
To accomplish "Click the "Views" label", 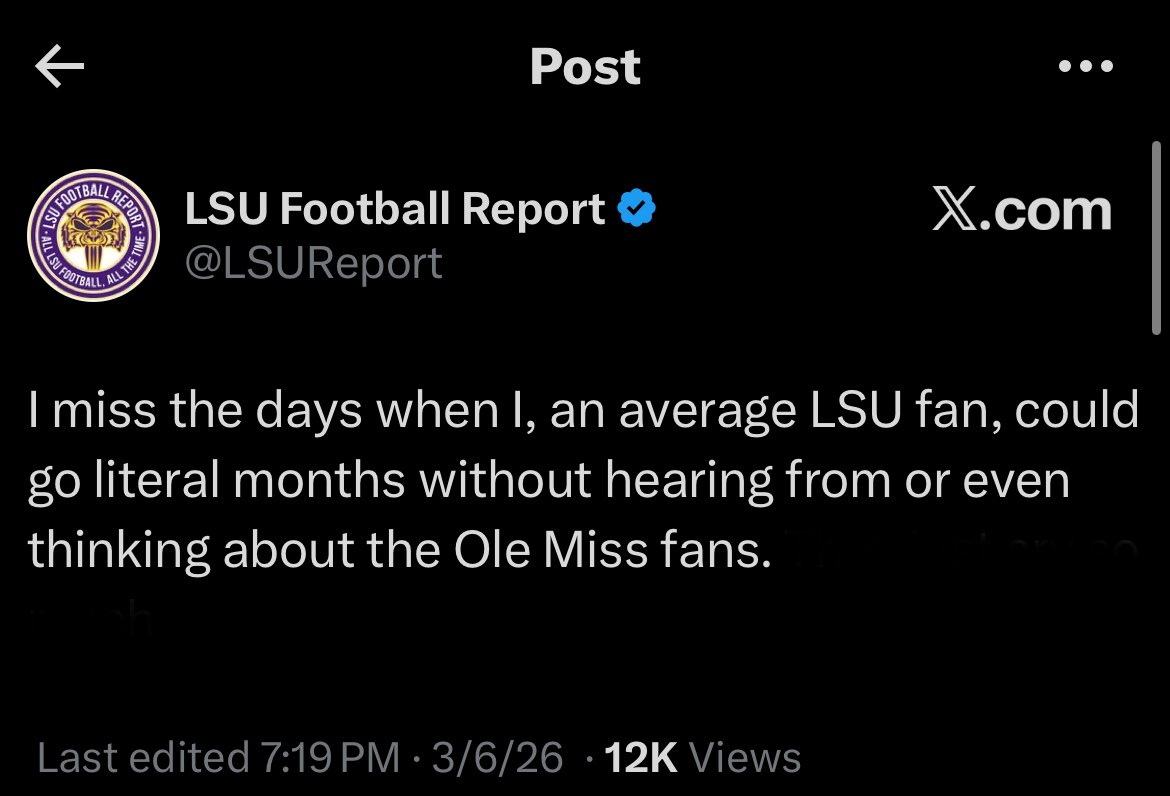I will [x=745, y=757].
